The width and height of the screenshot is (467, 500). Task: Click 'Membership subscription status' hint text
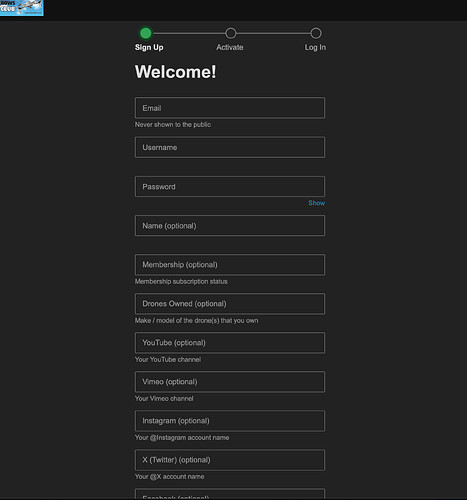click(x=181, y=282)
